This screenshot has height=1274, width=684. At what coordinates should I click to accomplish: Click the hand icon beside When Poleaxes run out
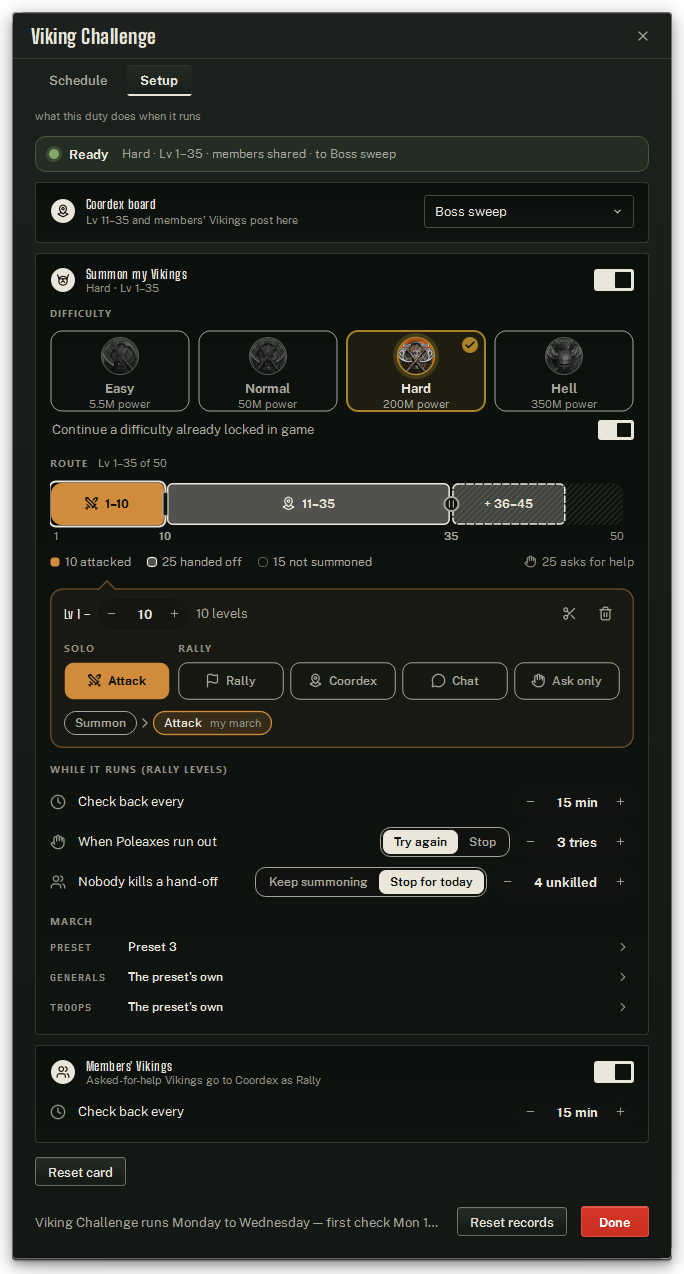click(x=58, y=842)
